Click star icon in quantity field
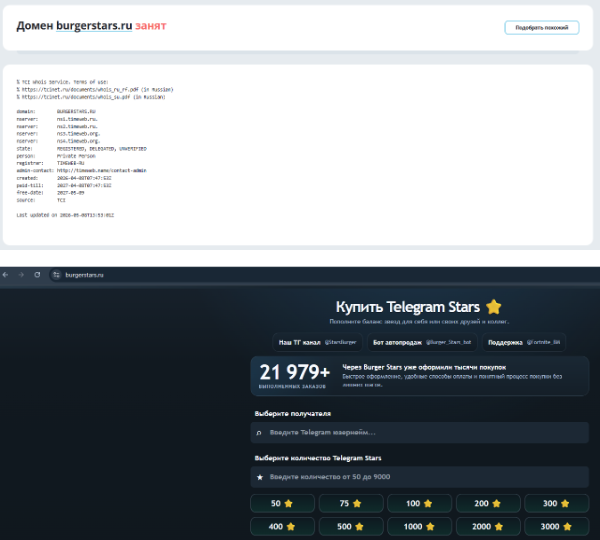The image size is (600, 540). pyautogui.click(x=260, y=477)
